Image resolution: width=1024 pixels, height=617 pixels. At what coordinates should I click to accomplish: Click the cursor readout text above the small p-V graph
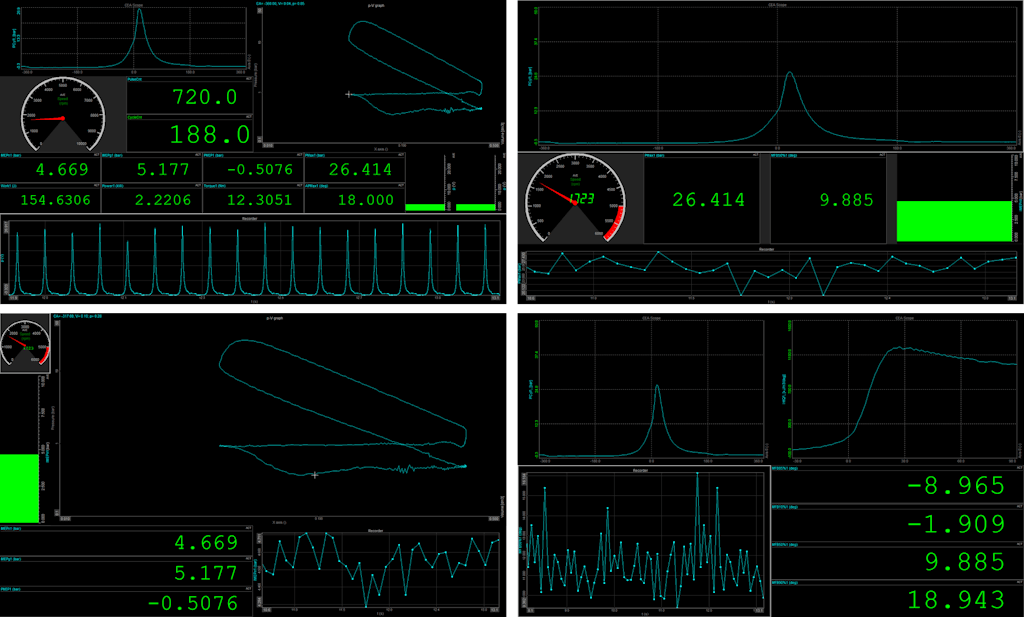280,3
